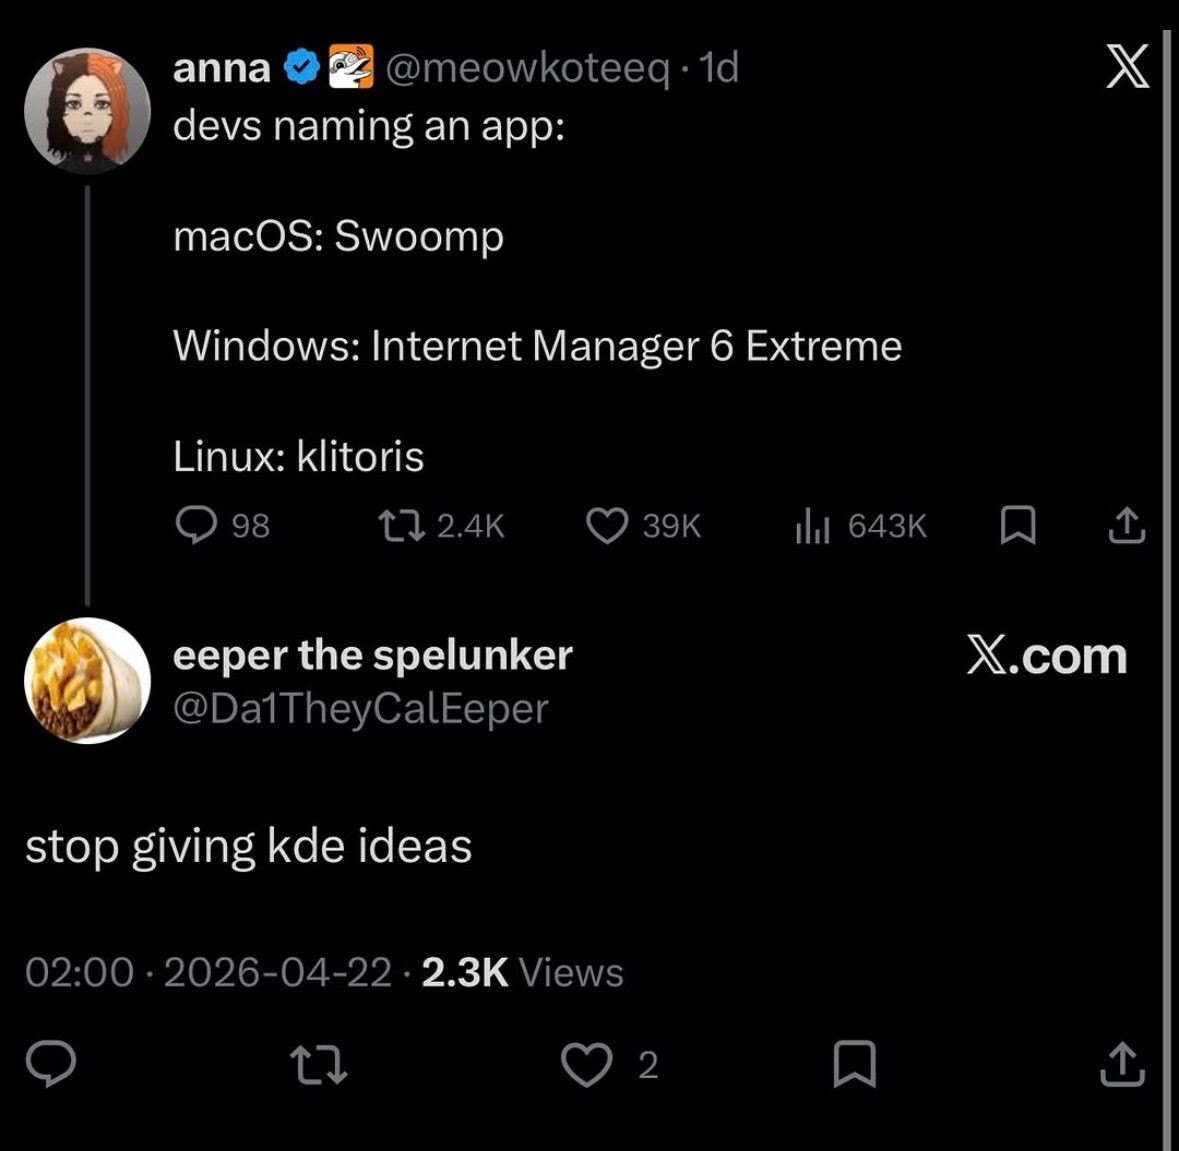Viewport: 1179px width, 1151px height.
Task: Repost anna's post via the retweet icon
Action: point(402,525)
